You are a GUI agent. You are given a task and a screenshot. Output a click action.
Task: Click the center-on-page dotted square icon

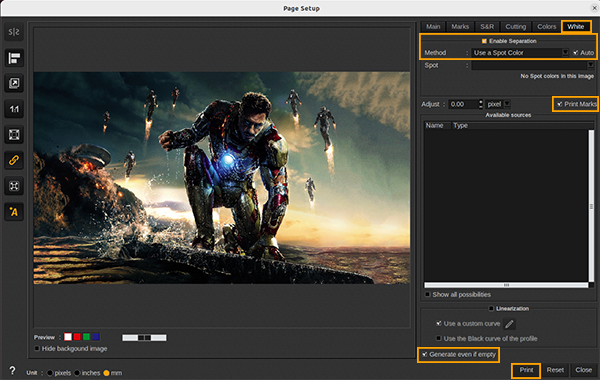click(14, 186)
